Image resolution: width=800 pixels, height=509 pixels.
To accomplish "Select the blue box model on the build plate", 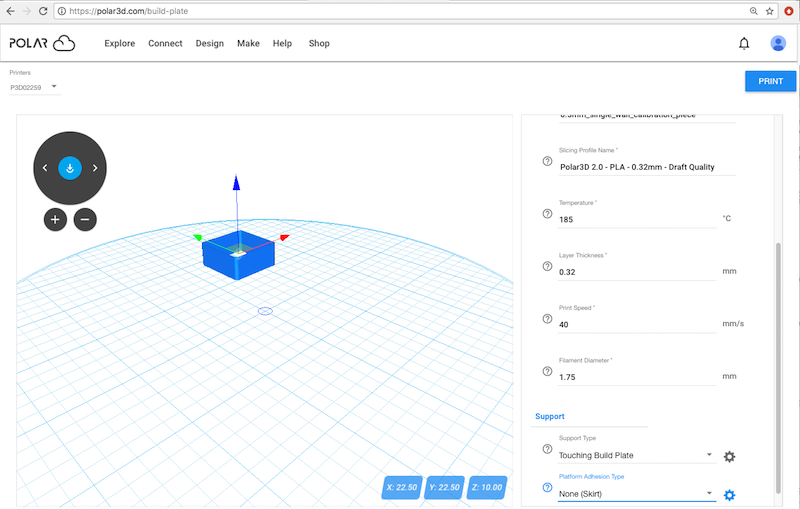I will click(238, 257).
